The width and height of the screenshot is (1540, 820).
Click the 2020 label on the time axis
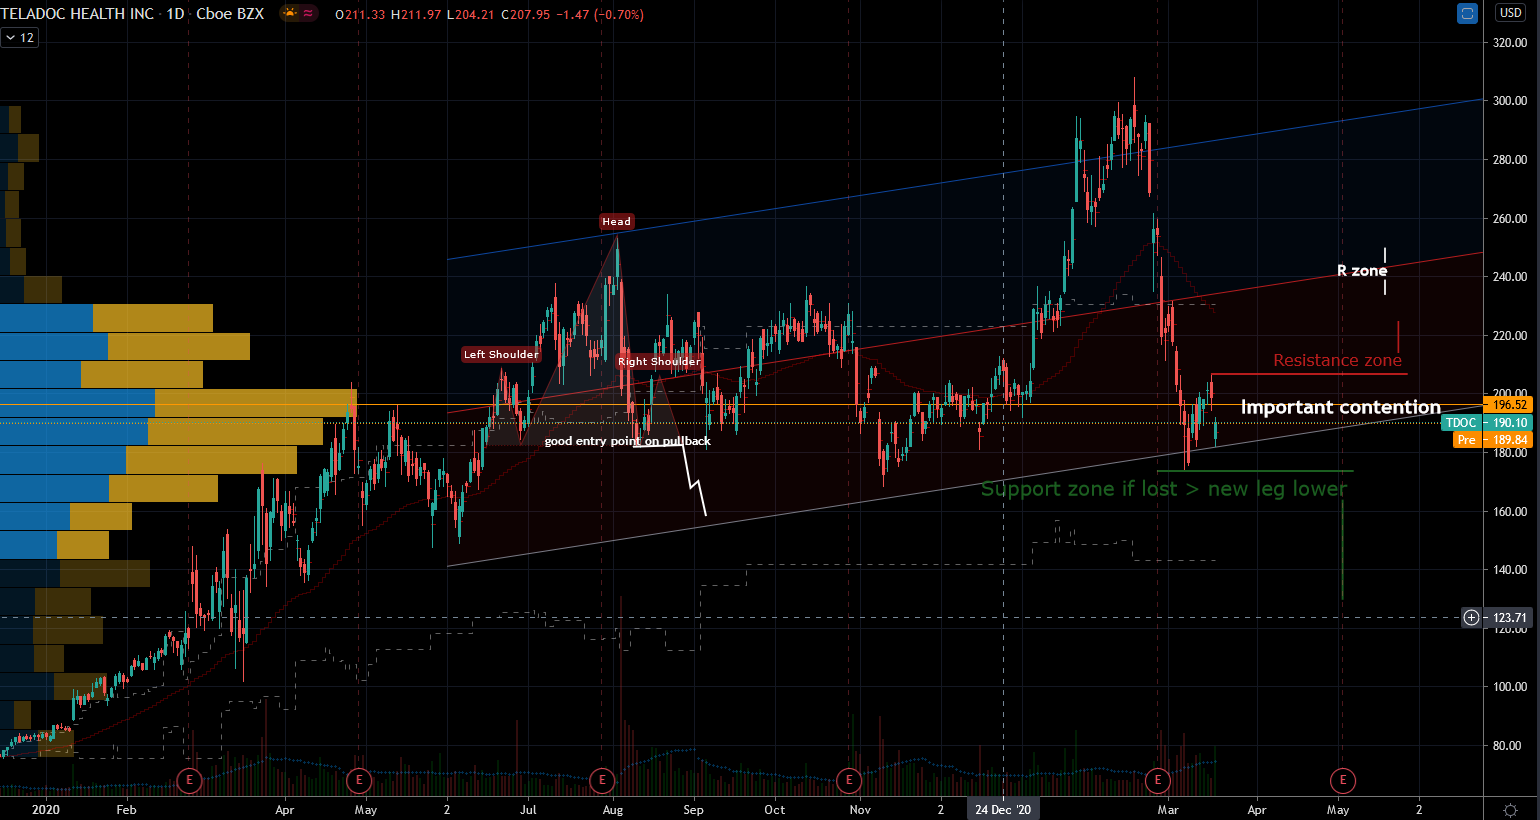coord(45,810)
